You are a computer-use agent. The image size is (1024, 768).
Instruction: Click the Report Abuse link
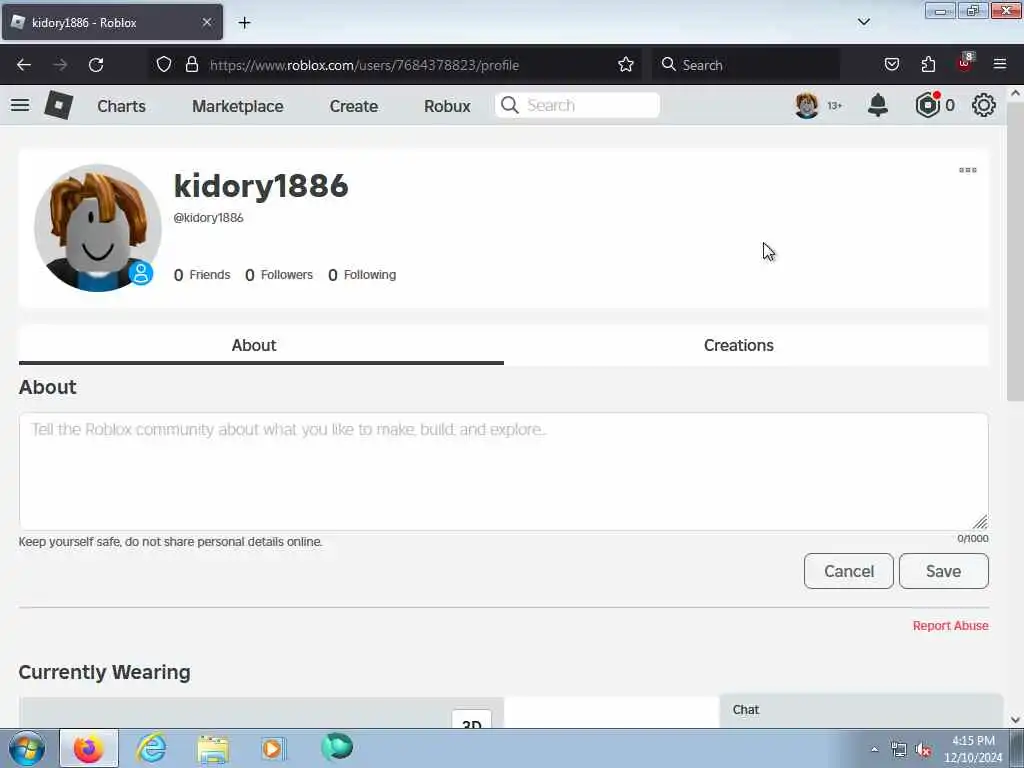(950, 626)
